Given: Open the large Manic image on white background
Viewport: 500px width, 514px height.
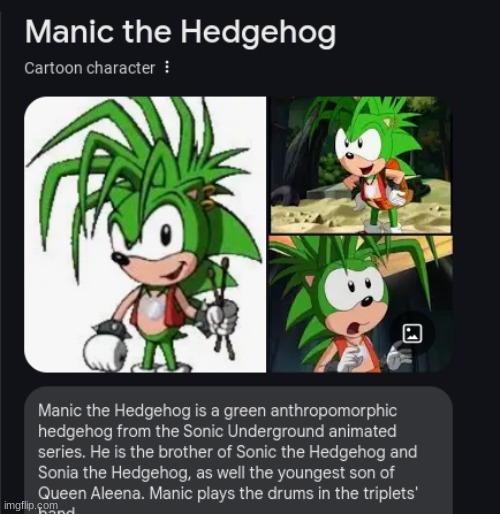Looking at the screenshot, I should coord(145,234).
